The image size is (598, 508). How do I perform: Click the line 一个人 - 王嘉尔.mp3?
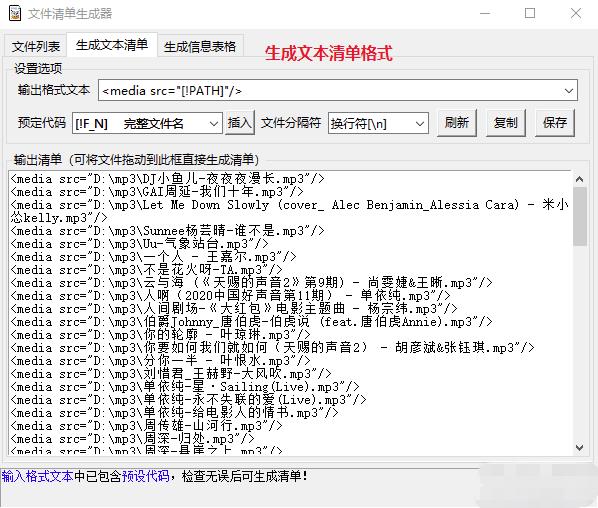153,256
